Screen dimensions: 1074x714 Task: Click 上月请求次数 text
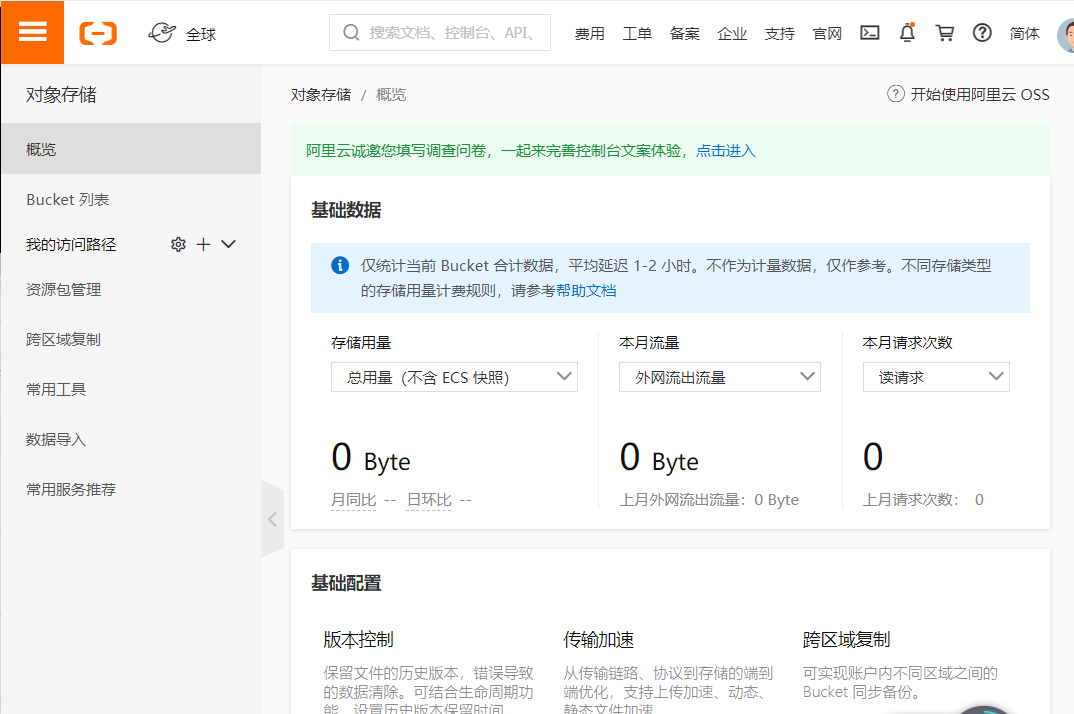(923, 500)
